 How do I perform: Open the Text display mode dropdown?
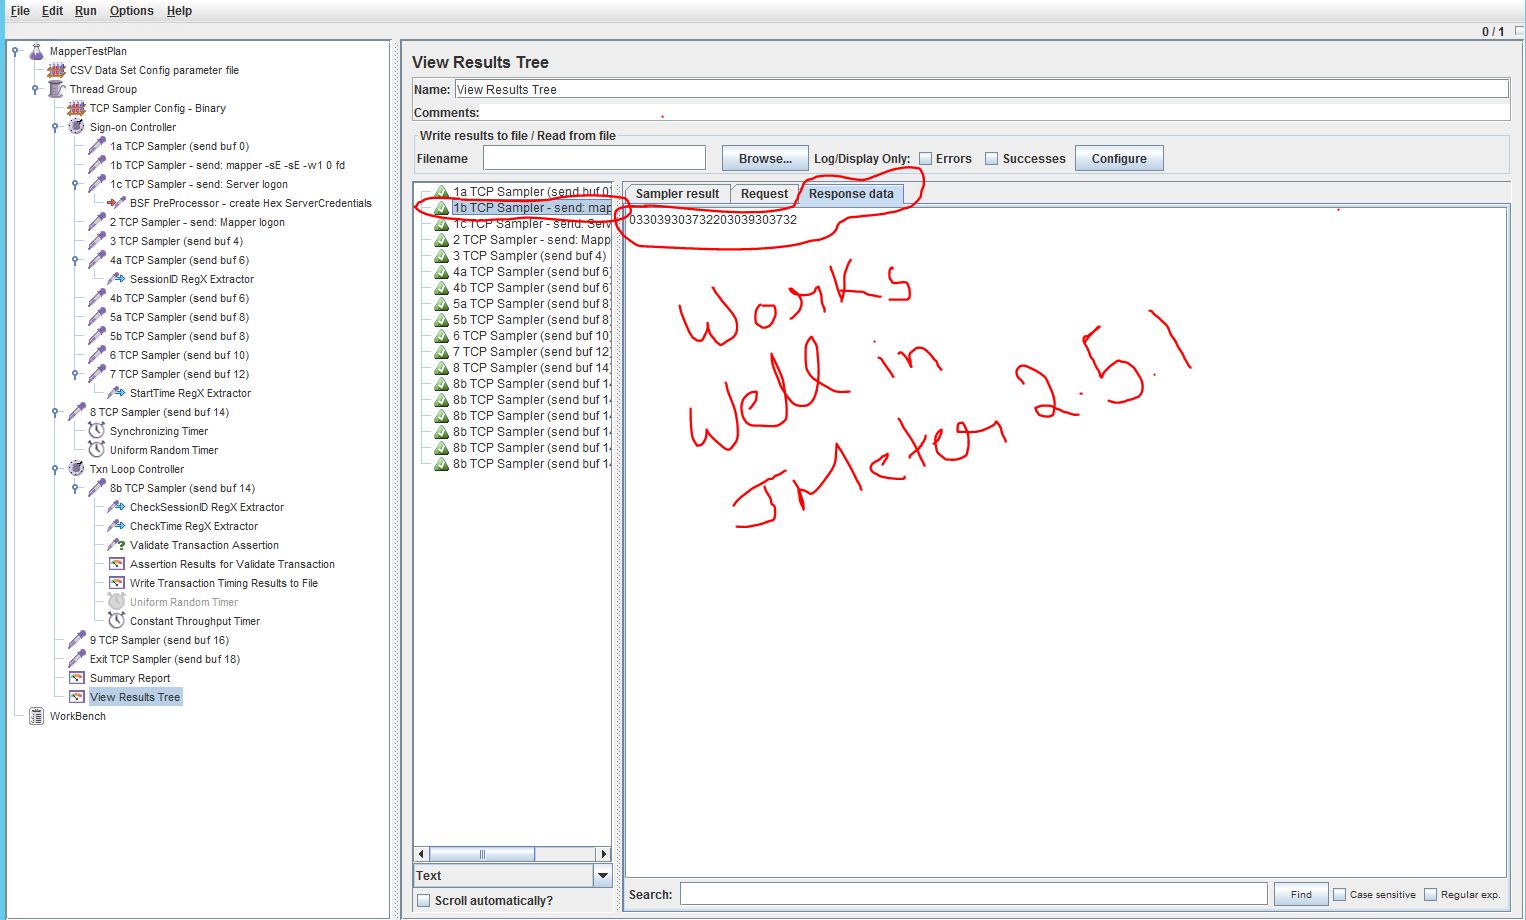pyautogui.click(x=601, y=875)
